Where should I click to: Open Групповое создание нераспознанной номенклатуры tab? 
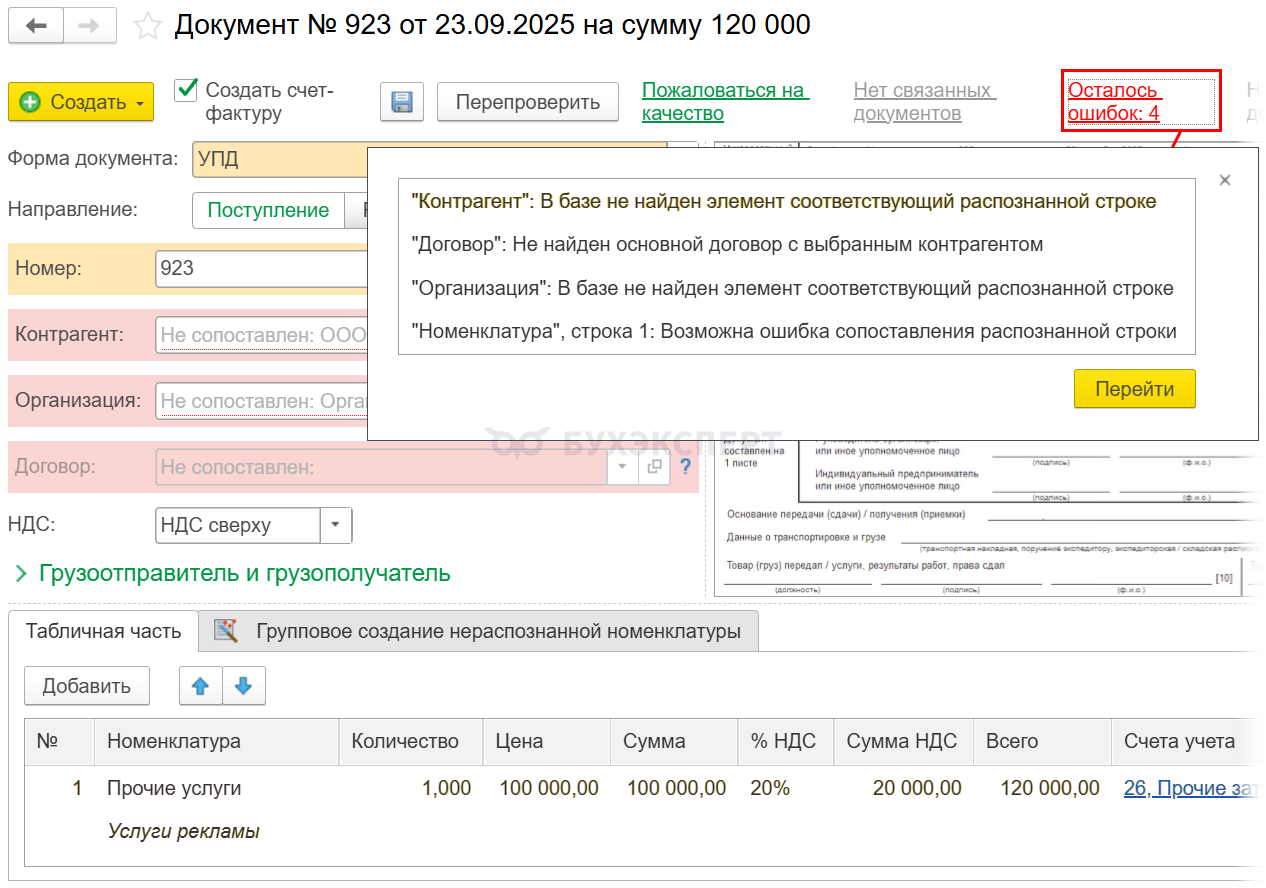478,631
